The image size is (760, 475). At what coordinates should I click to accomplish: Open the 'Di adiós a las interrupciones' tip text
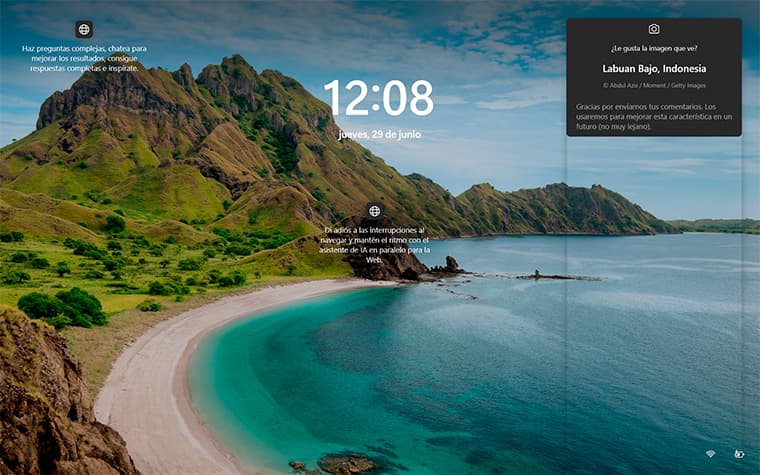tap(374, 245)
